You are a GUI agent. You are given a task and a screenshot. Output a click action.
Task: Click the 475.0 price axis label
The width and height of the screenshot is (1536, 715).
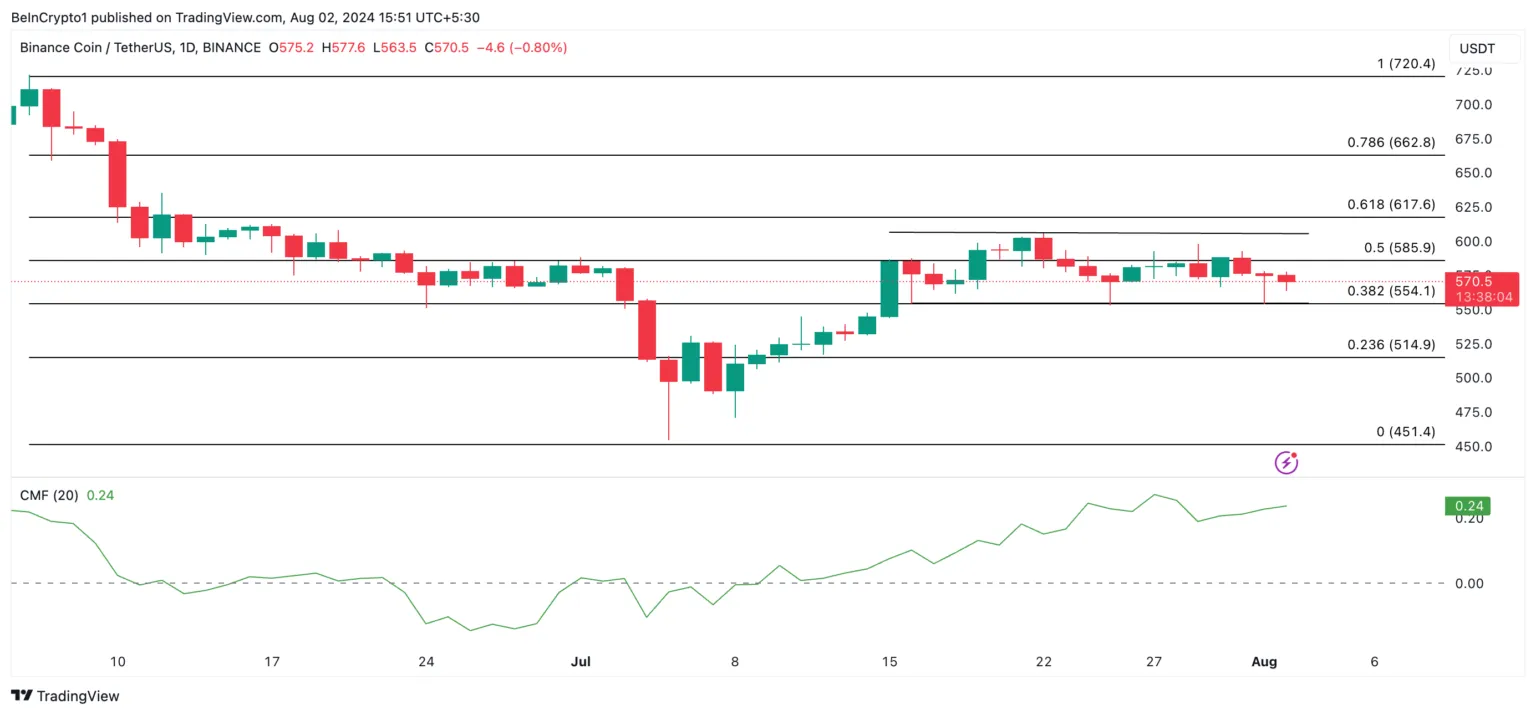tap(1474, 412)
